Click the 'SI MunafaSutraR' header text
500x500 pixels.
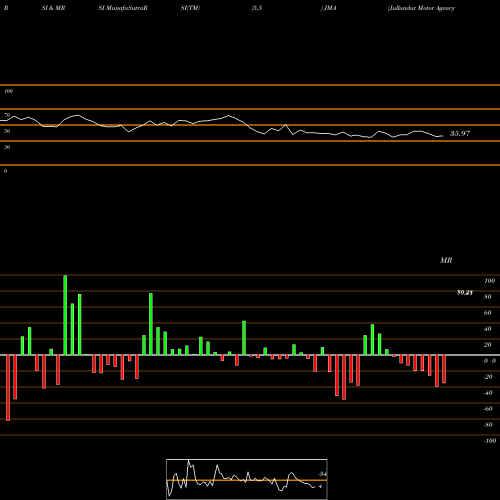pos(123,8)
